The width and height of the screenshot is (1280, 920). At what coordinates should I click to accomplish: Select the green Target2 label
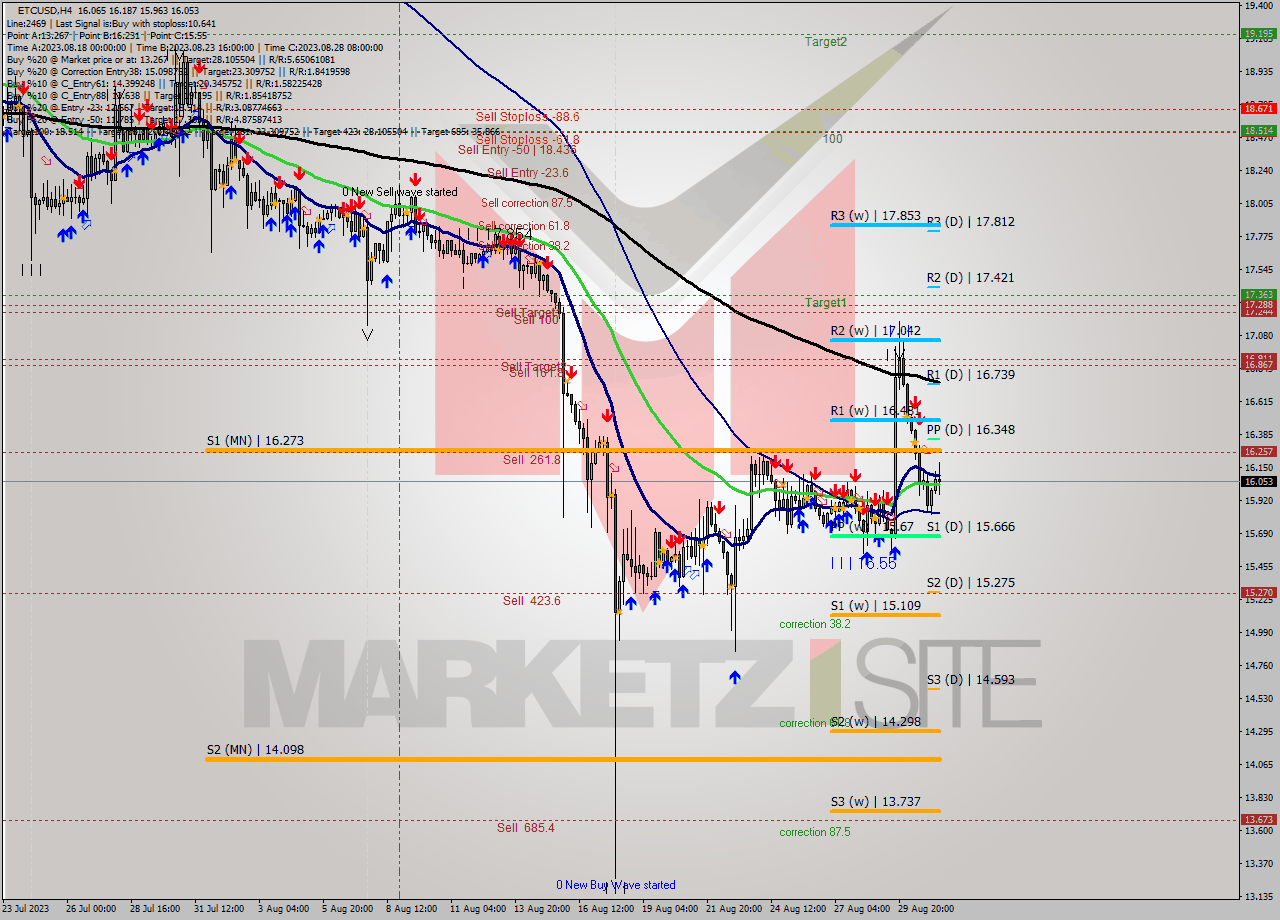click(826, 42)
